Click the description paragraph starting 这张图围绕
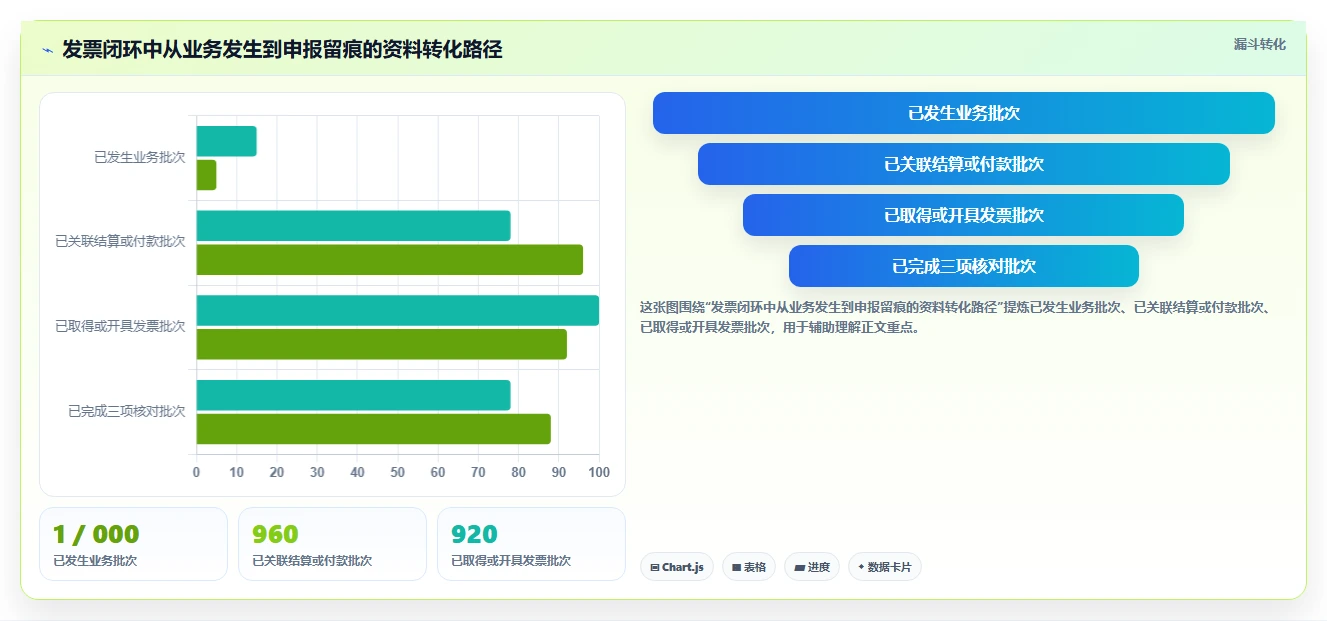 (955, 317)
